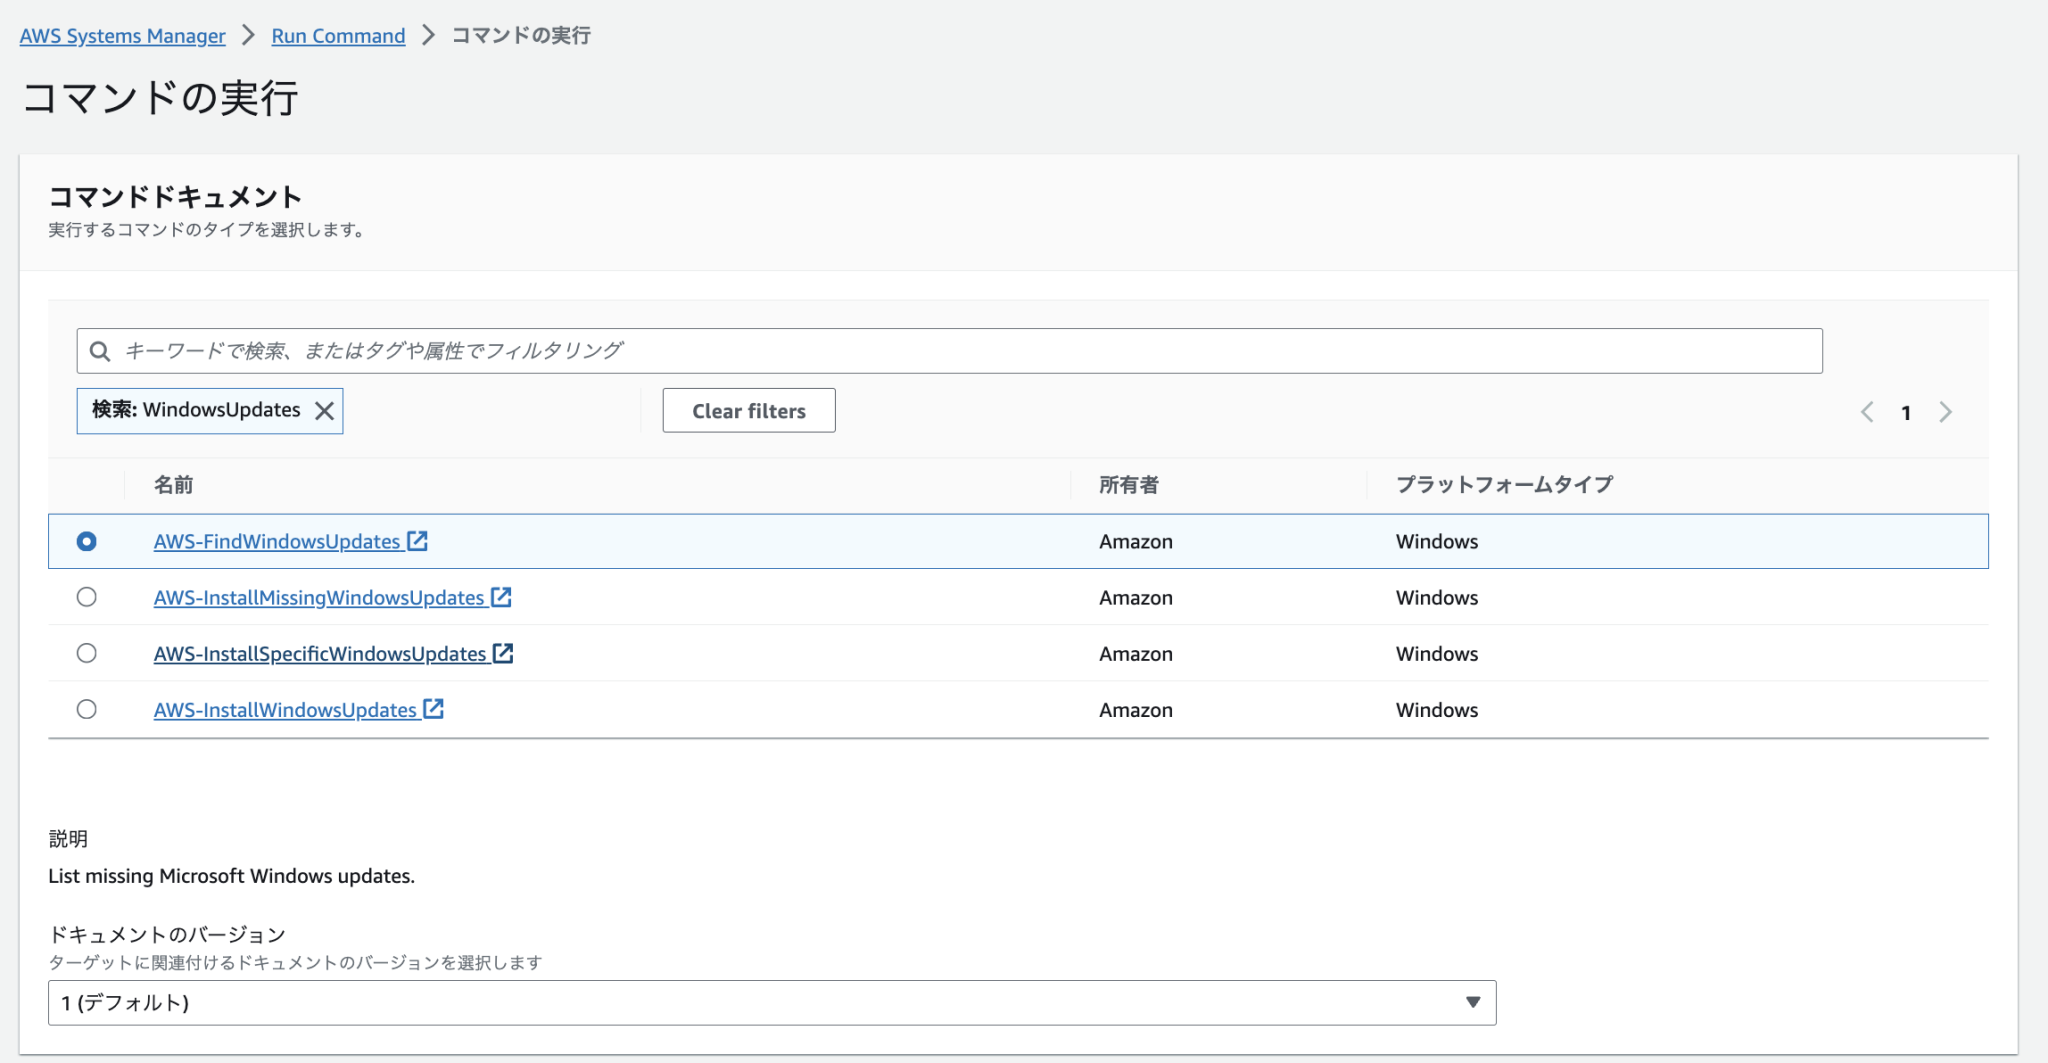Remove the WindowsUpdates filter via X icon
The height and width of the screenshot is (1063, 2048).
[323, 410]
